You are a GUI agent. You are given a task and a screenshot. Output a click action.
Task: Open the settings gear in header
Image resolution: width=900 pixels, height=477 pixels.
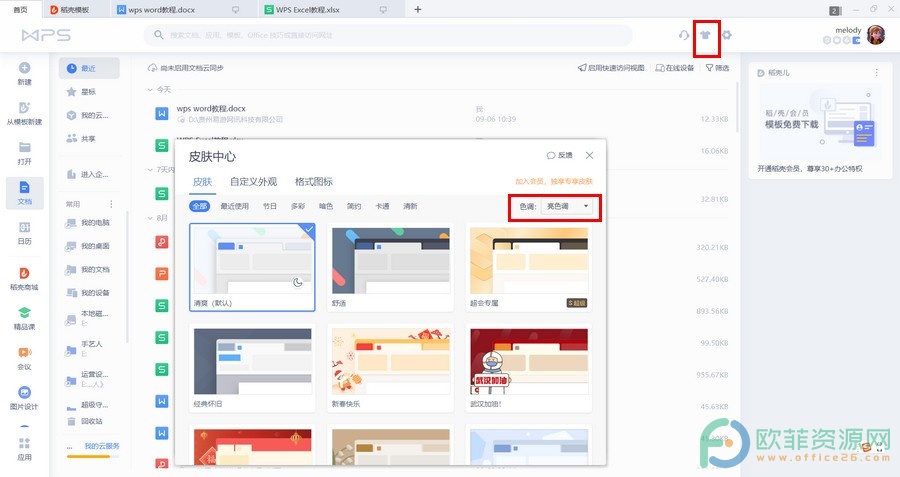click(x=727, y=35)
